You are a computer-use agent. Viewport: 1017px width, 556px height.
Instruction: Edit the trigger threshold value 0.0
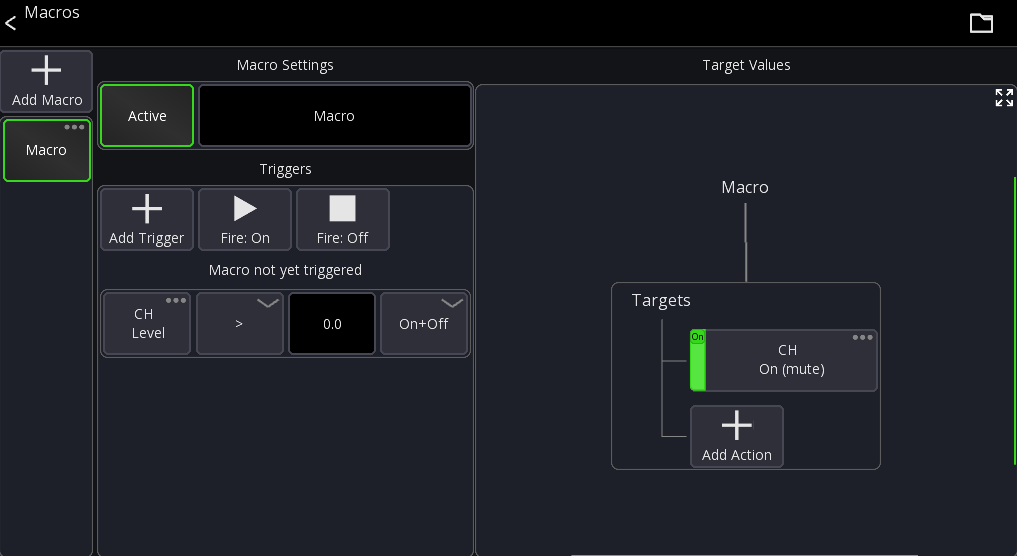click(332, 324)
